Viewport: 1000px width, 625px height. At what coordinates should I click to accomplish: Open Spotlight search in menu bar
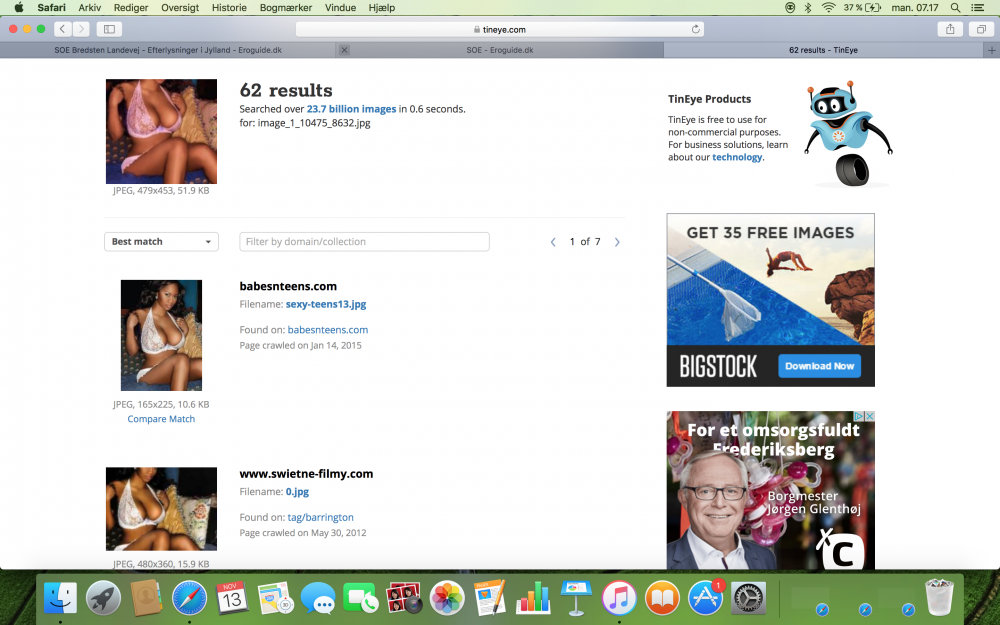pyautogui.click(x=955, y=8)
